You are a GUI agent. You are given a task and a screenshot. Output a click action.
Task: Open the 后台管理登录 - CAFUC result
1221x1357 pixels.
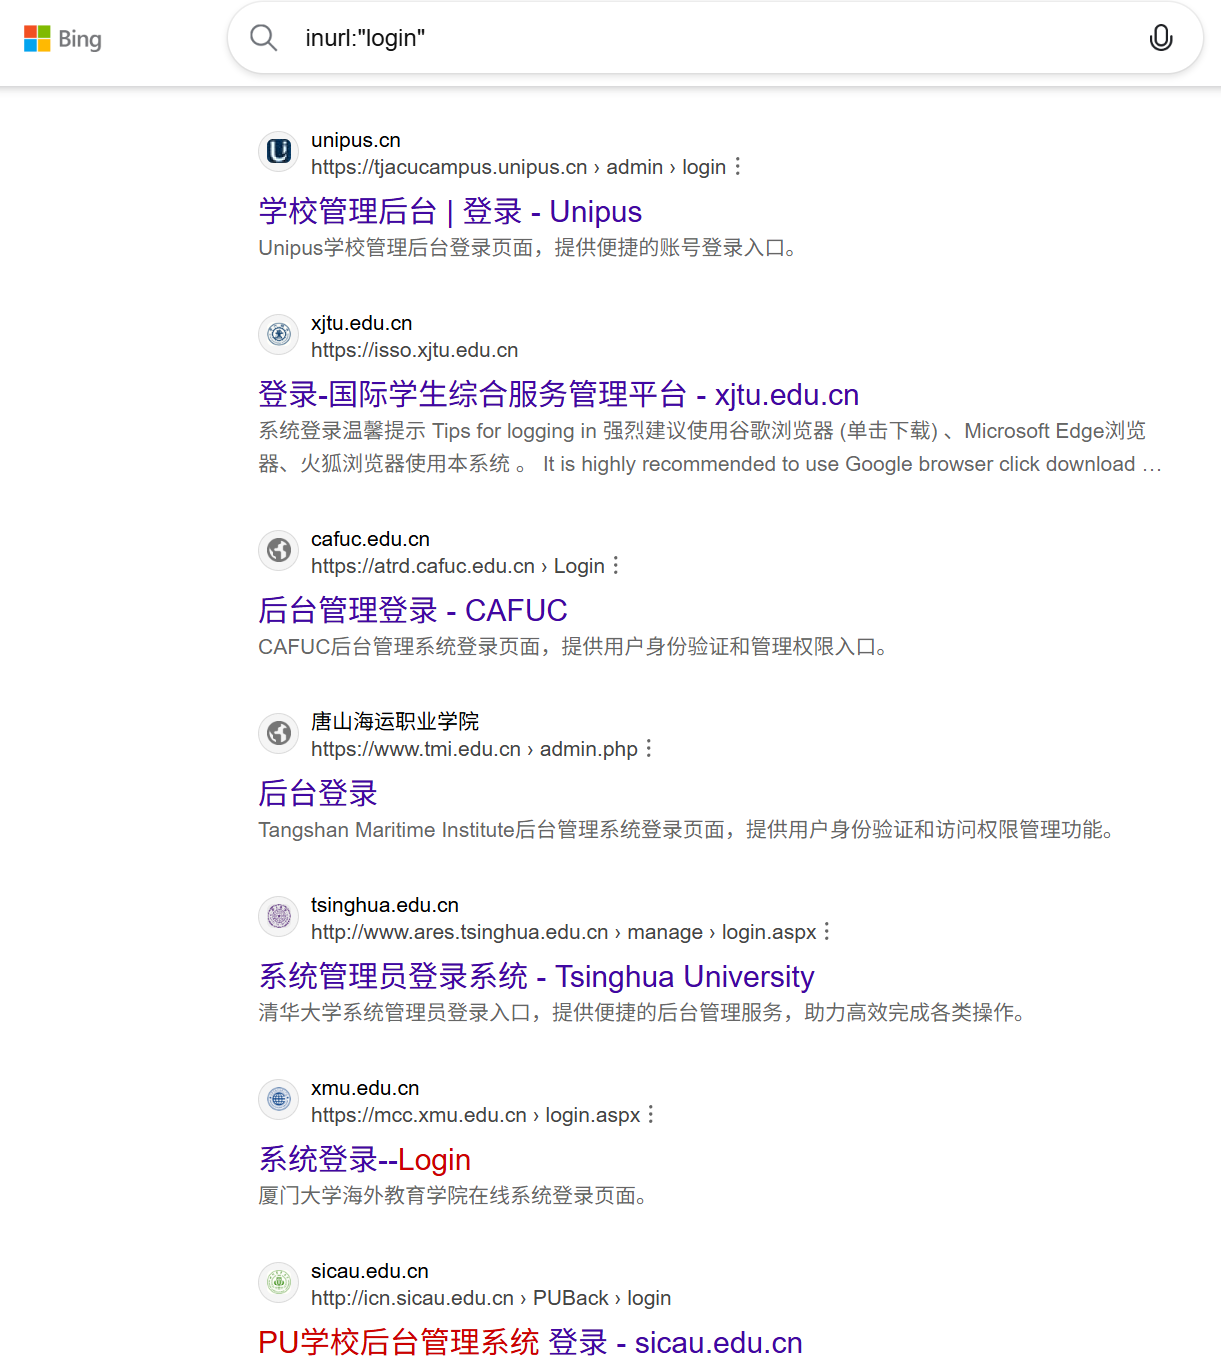tap(412, 610)
